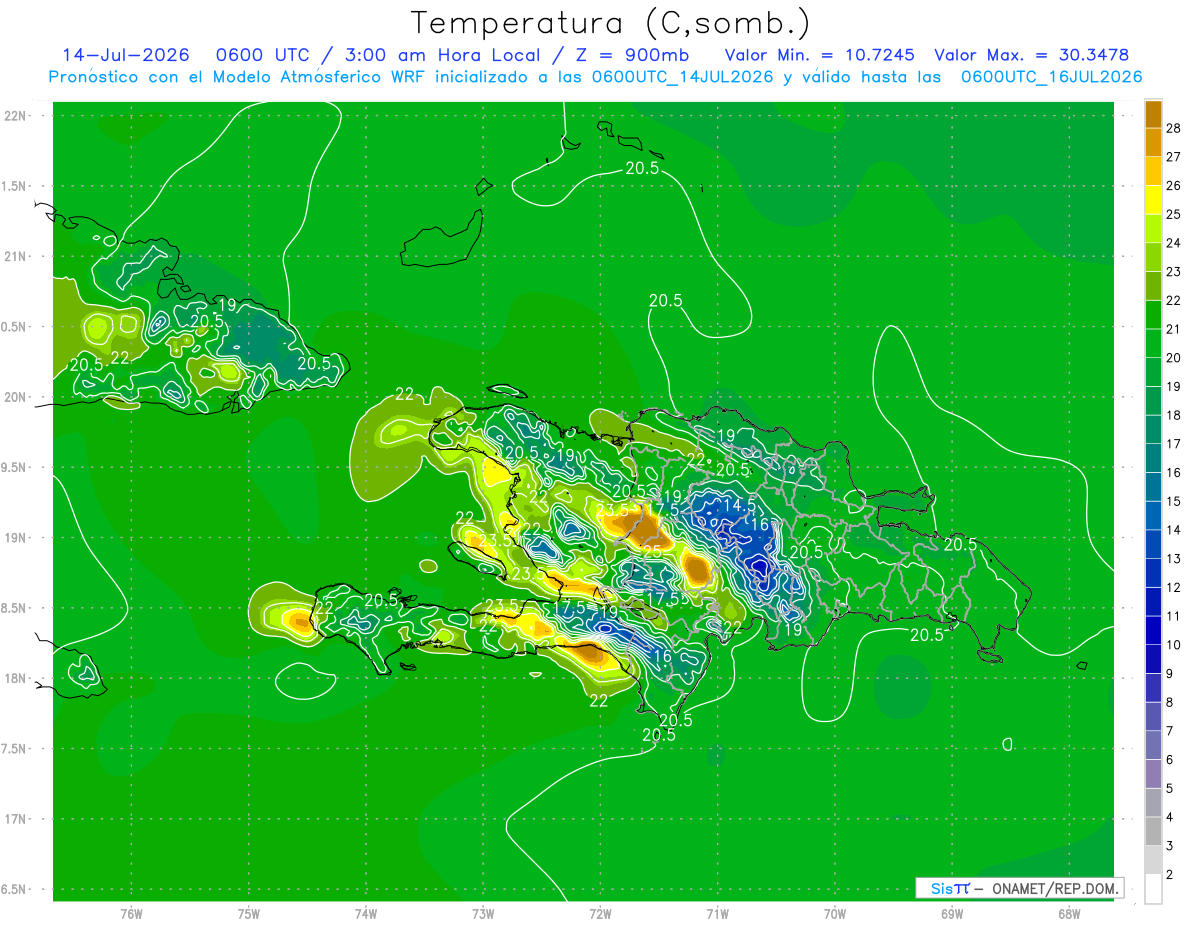Viewport: 1200px width, 927px height.
Task: Click the "9" color scale label
Action: click(x=1171, y=673)
